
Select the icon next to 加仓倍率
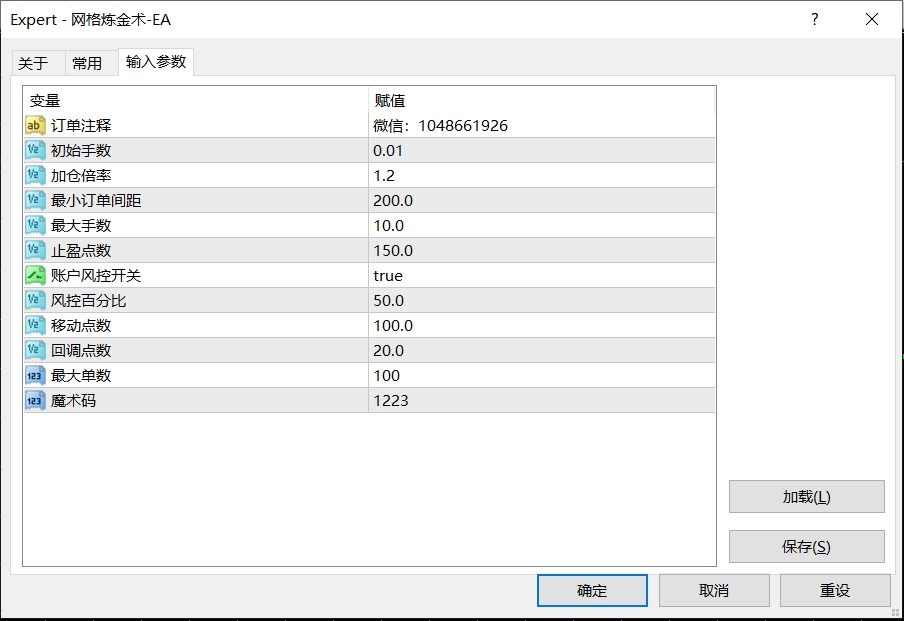click(x=35, y=176)
